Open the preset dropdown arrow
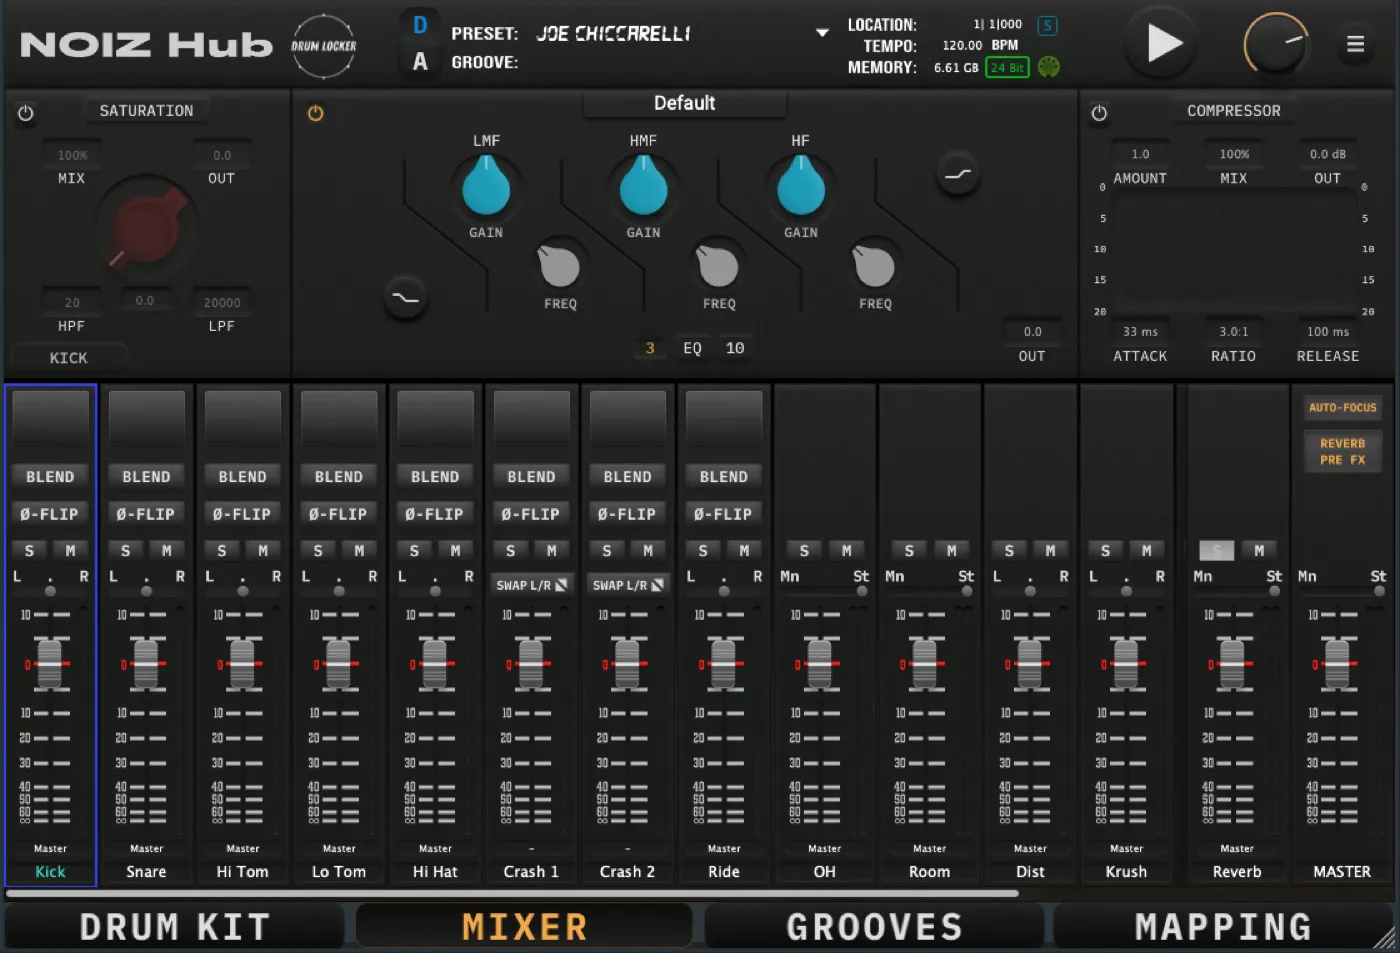Viewport: 1400px width, 953px height. pyautogui.click(x=822, y=32)
